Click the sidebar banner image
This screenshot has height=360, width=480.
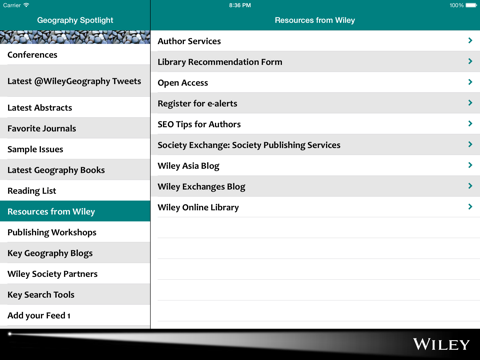tap(75, 37)
